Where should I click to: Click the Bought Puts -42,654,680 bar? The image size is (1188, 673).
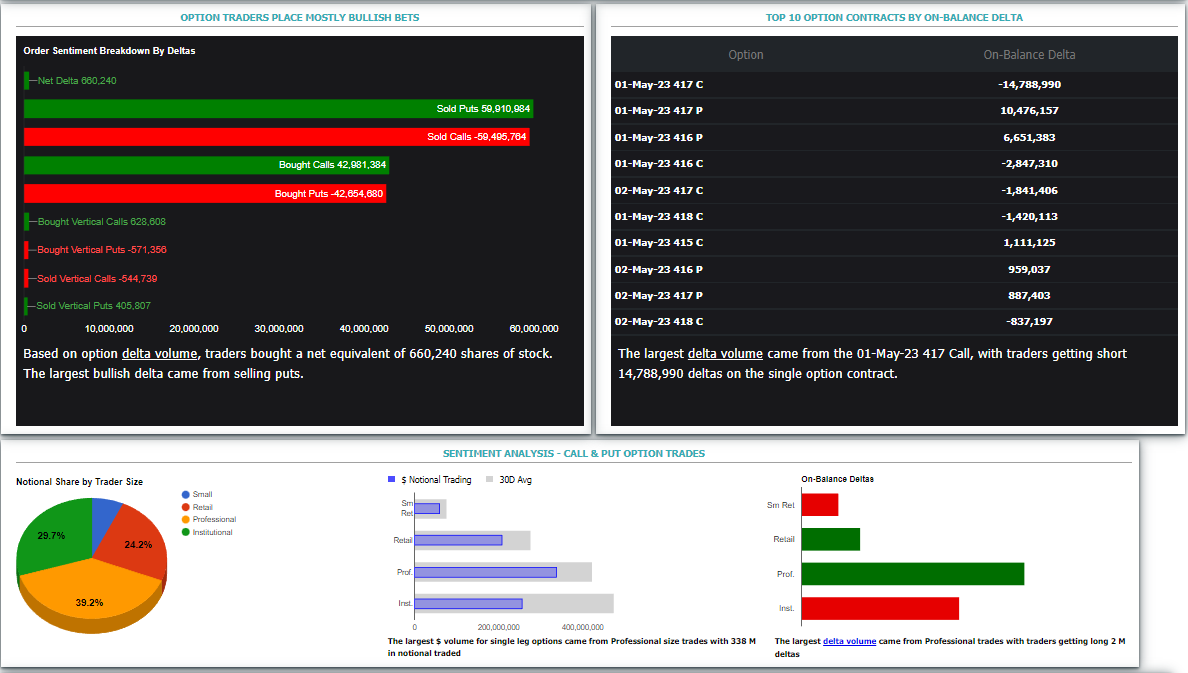click(205, 193)
